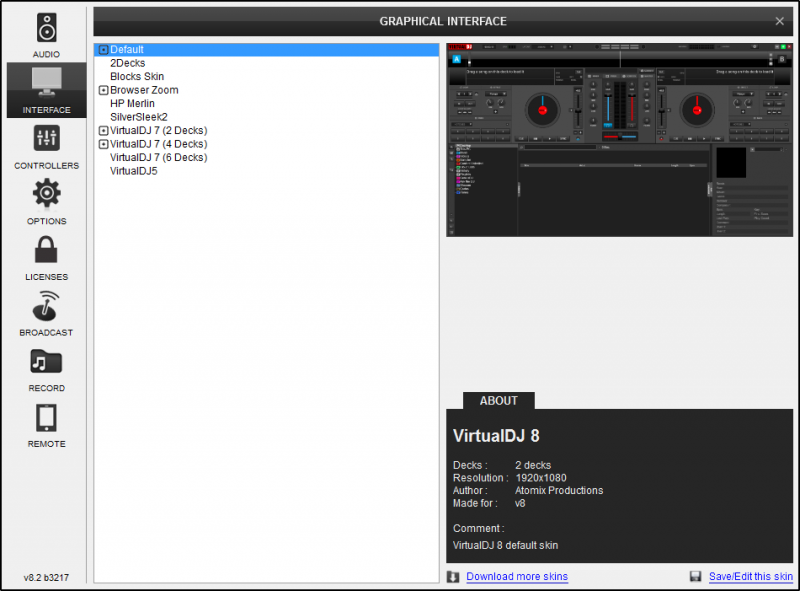Select the SilverSleek2 skin
Screen dimensions: 800x591
tap(139, 117)
